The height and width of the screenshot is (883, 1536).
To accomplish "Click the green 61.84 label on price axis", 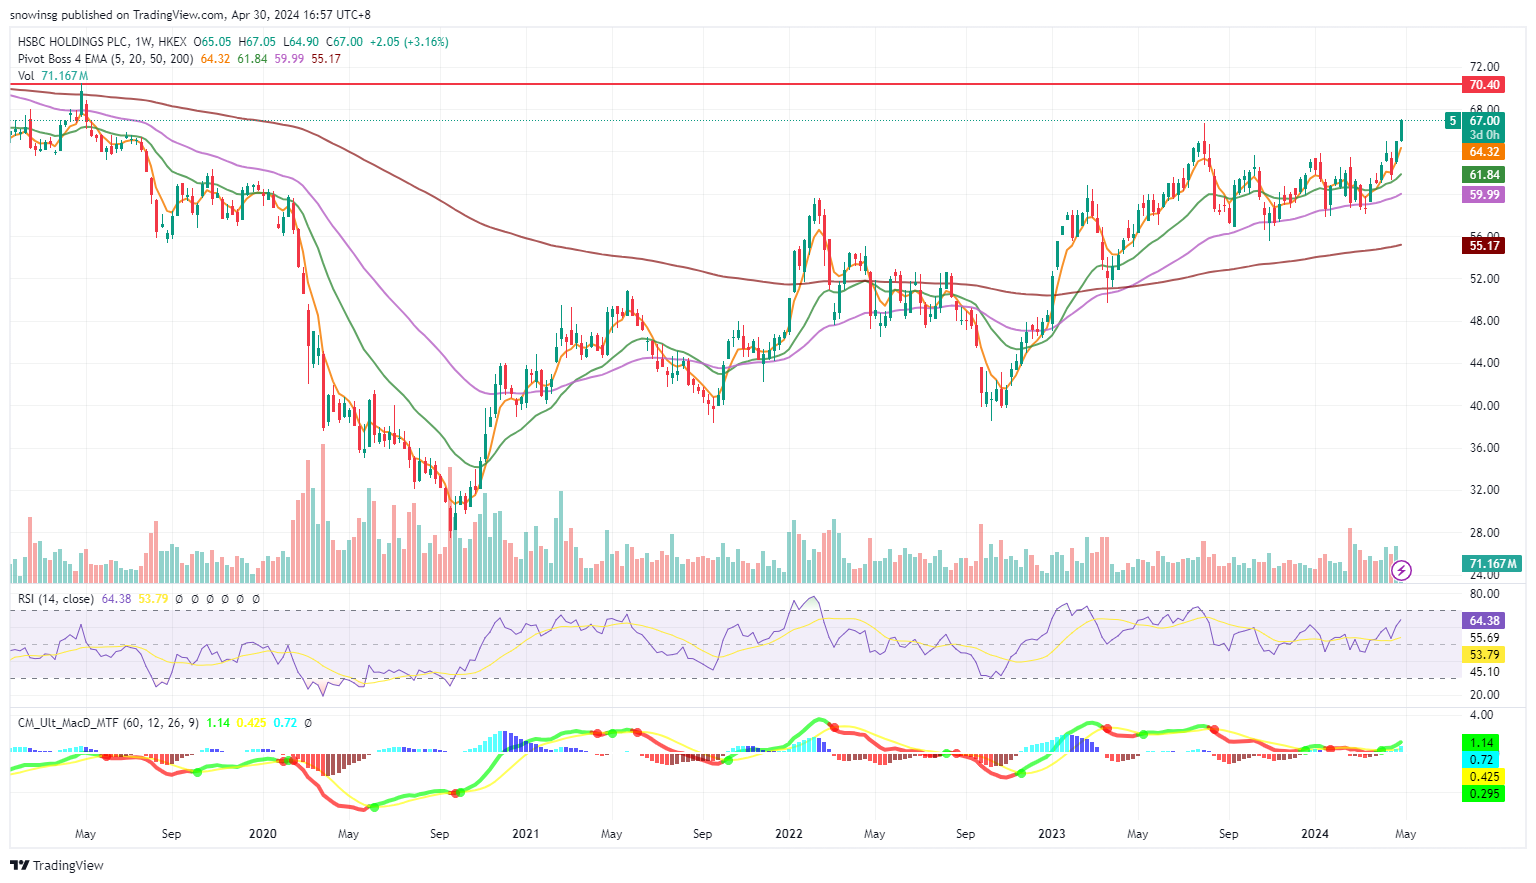I will pos(1484,175).
